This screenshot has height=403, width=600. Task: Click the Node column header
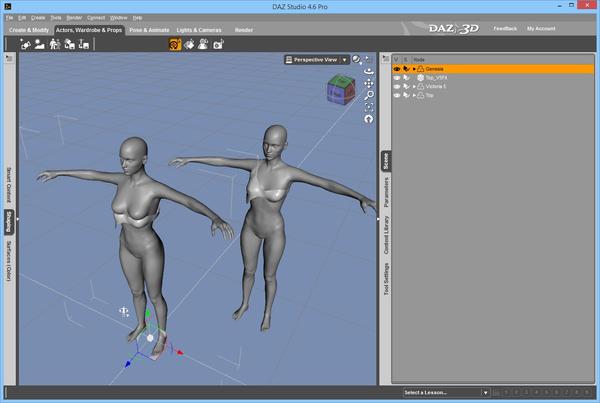coord(419,60)
